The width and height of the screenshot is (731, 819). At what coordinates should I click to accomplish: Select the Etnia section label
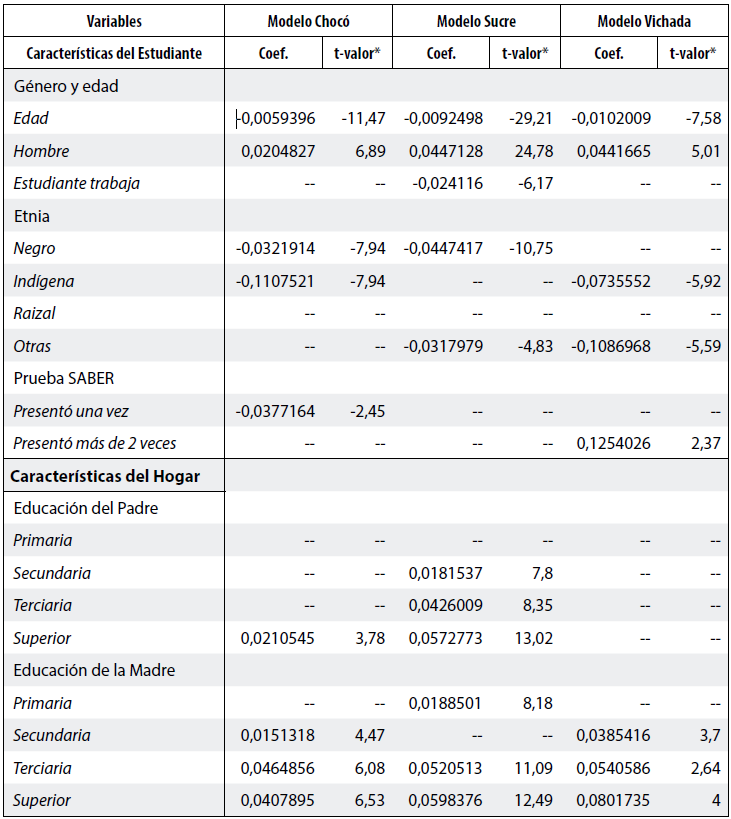(x=32, y=216)
